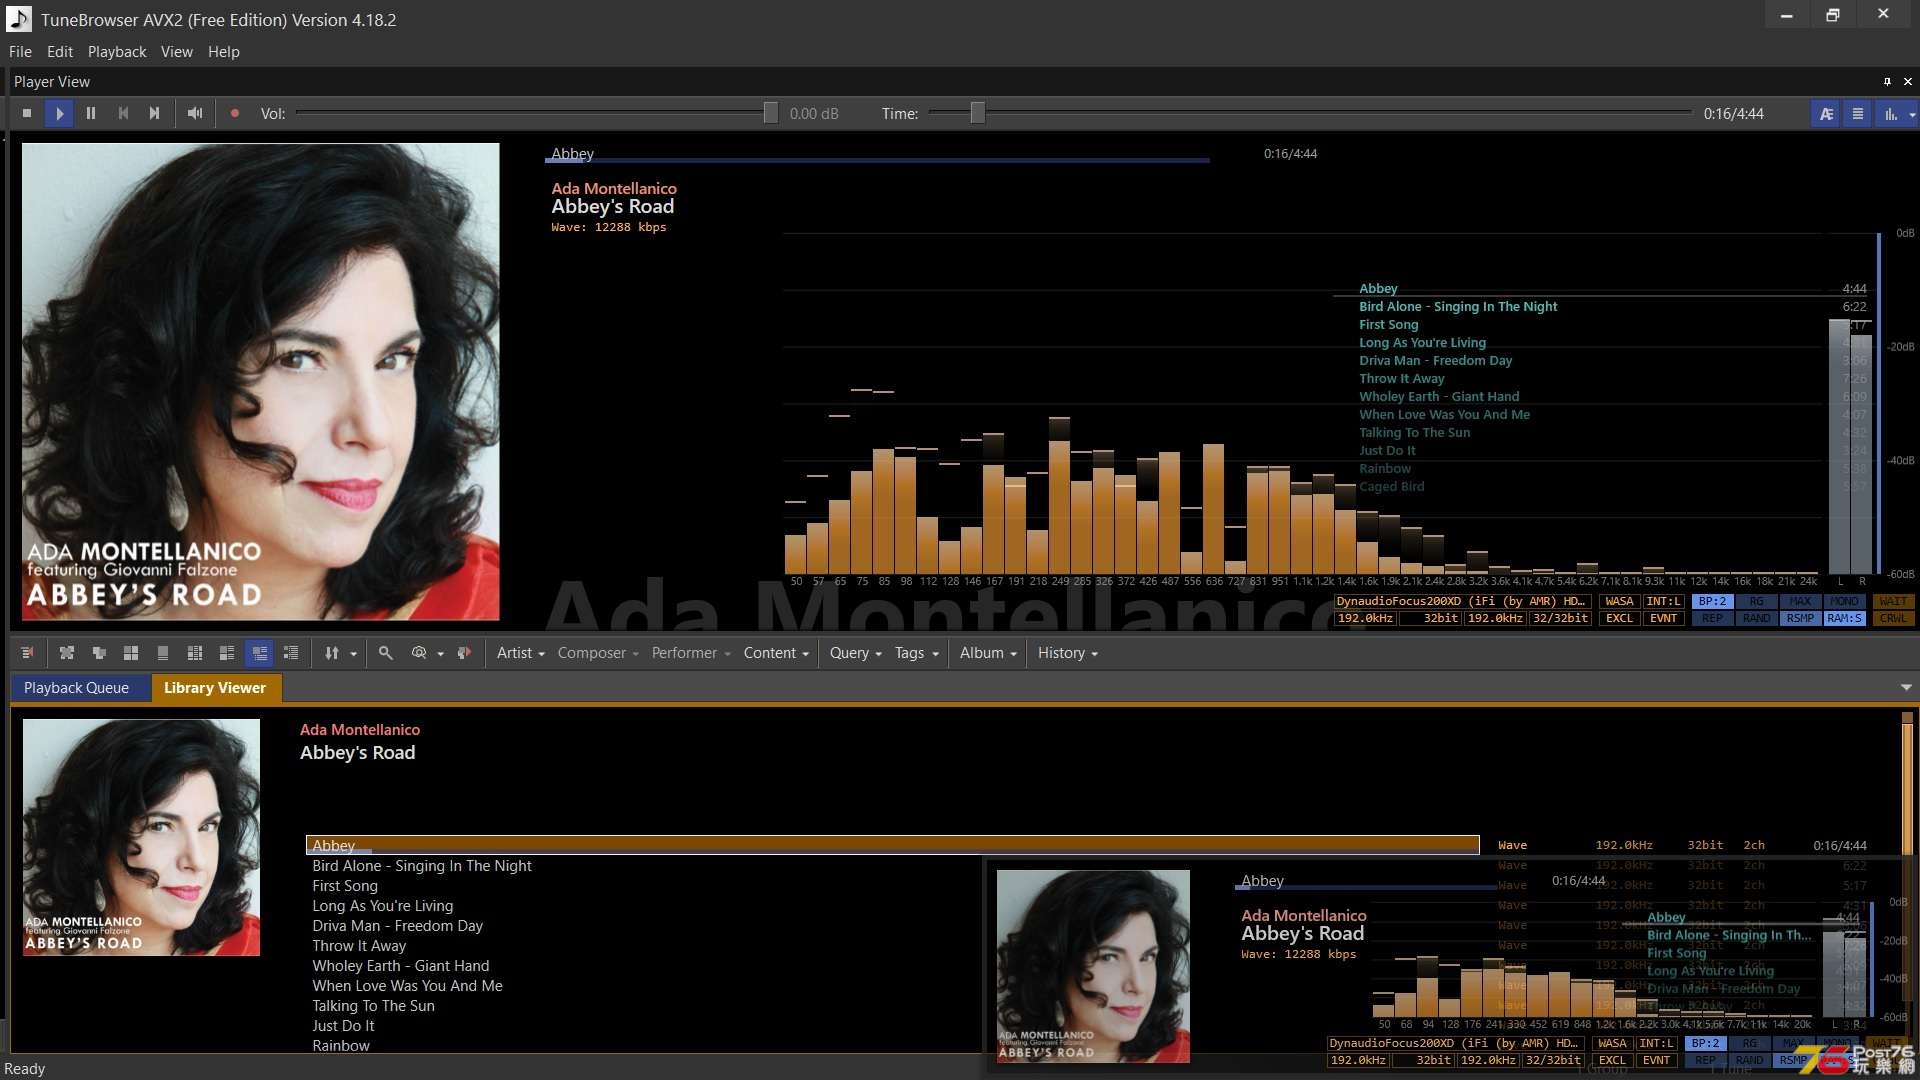The width and height of the screenshot is (1920, 1080).
Task: Toggle MONO mode in main Player View
Action: 1844,602
